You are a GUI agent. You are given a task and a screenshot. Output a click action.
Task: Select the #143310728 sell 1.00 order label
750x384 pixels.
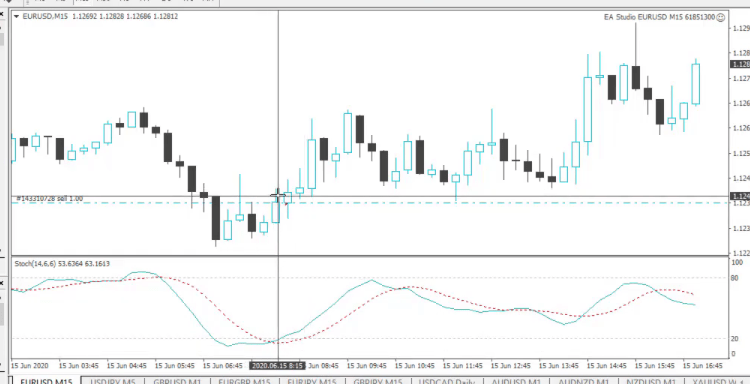coord(50,198)
